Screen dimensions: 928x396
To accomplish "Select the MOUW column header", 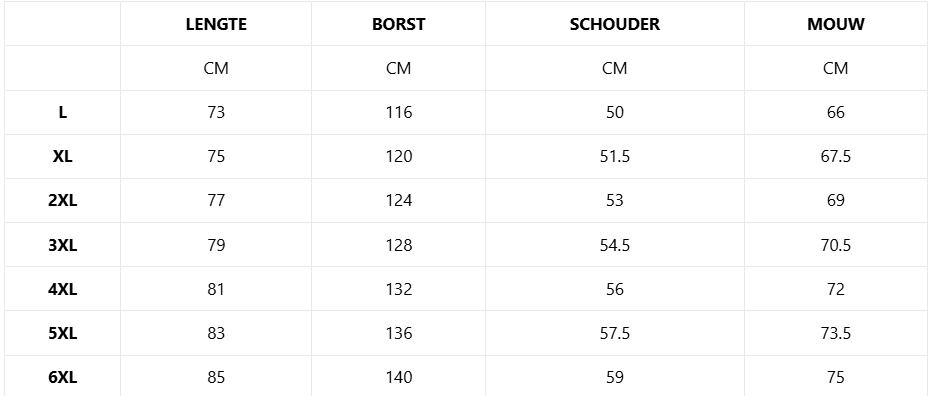I will point(836,24).
